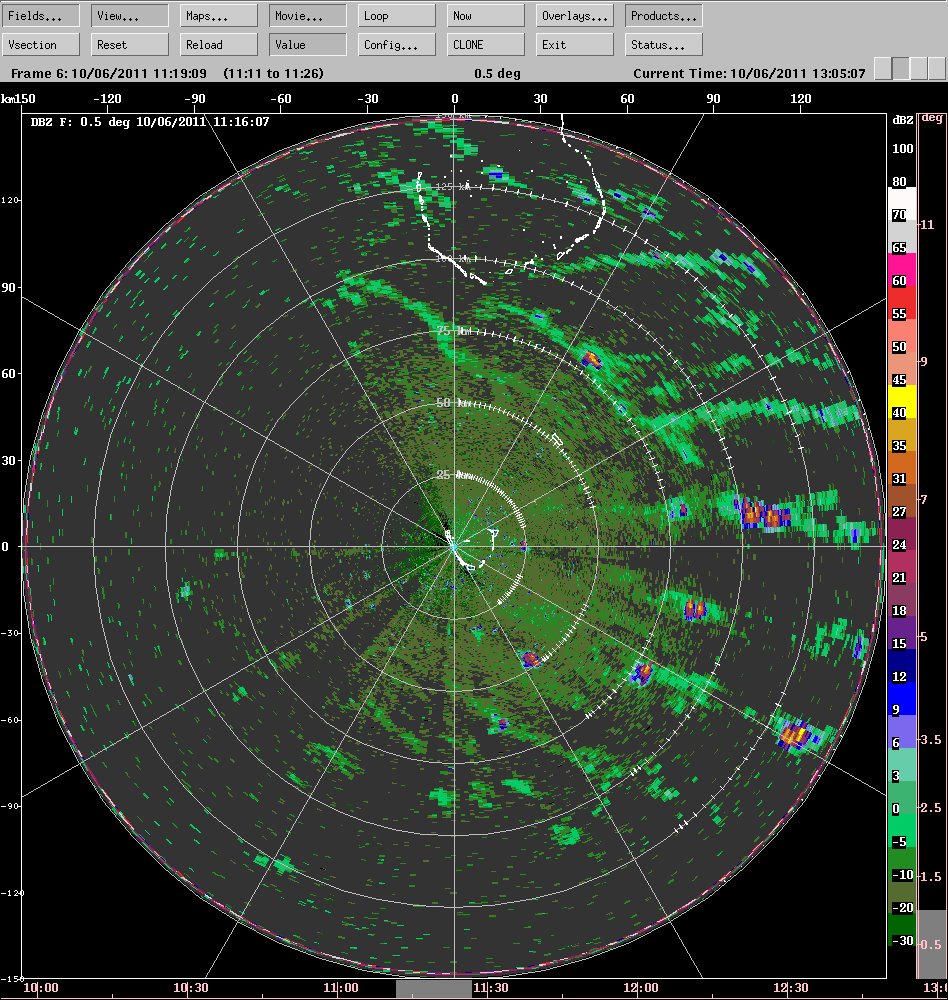The height and width of the screenshot is (1000, 948).
Task: Click the -20 dBZ label on color scale
Action: click(x=903, y=908)
